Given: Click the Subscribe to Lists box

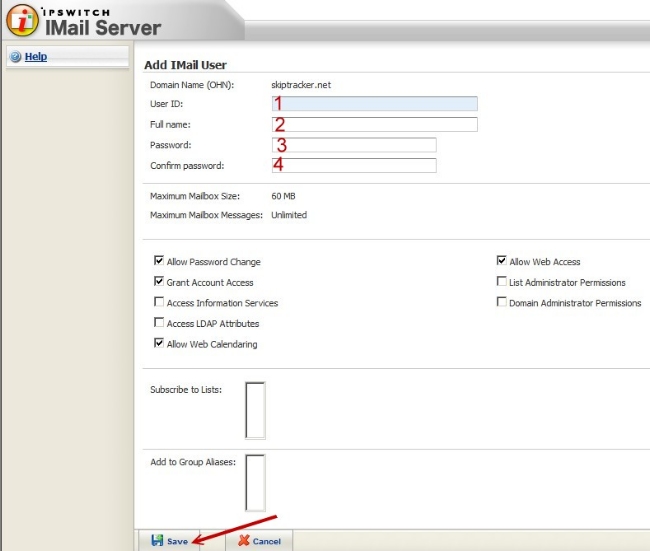Looking at the screenshot, I should coord(255,410).
